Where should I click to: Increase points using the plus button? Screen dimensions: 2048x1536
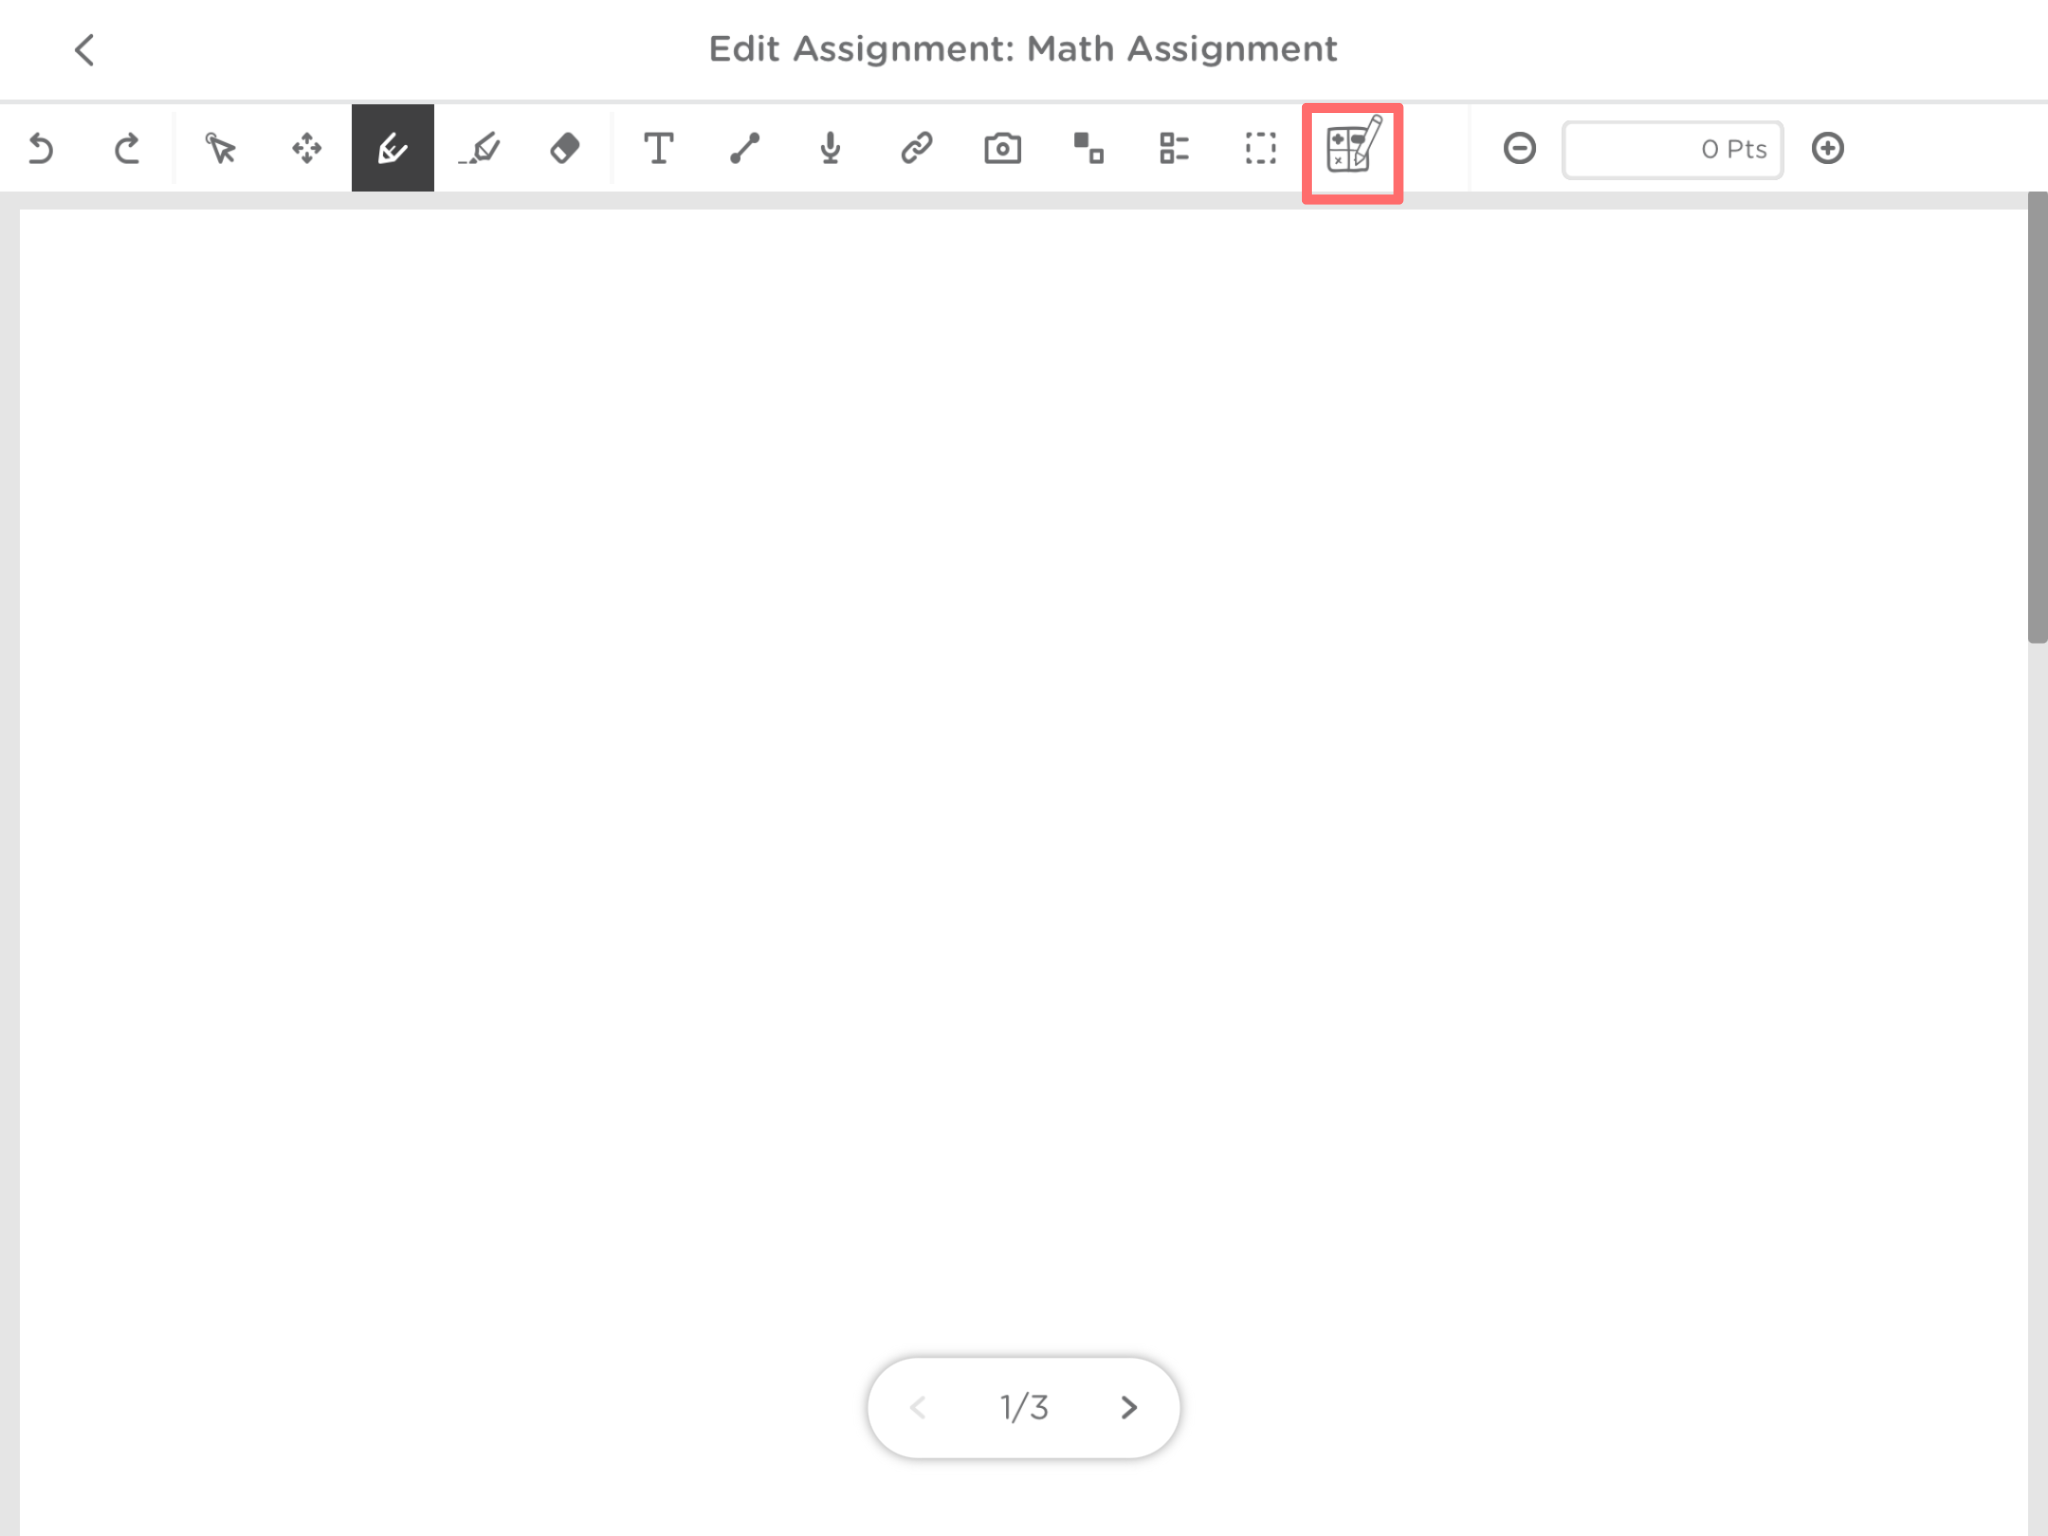(x=1828, y=148)
